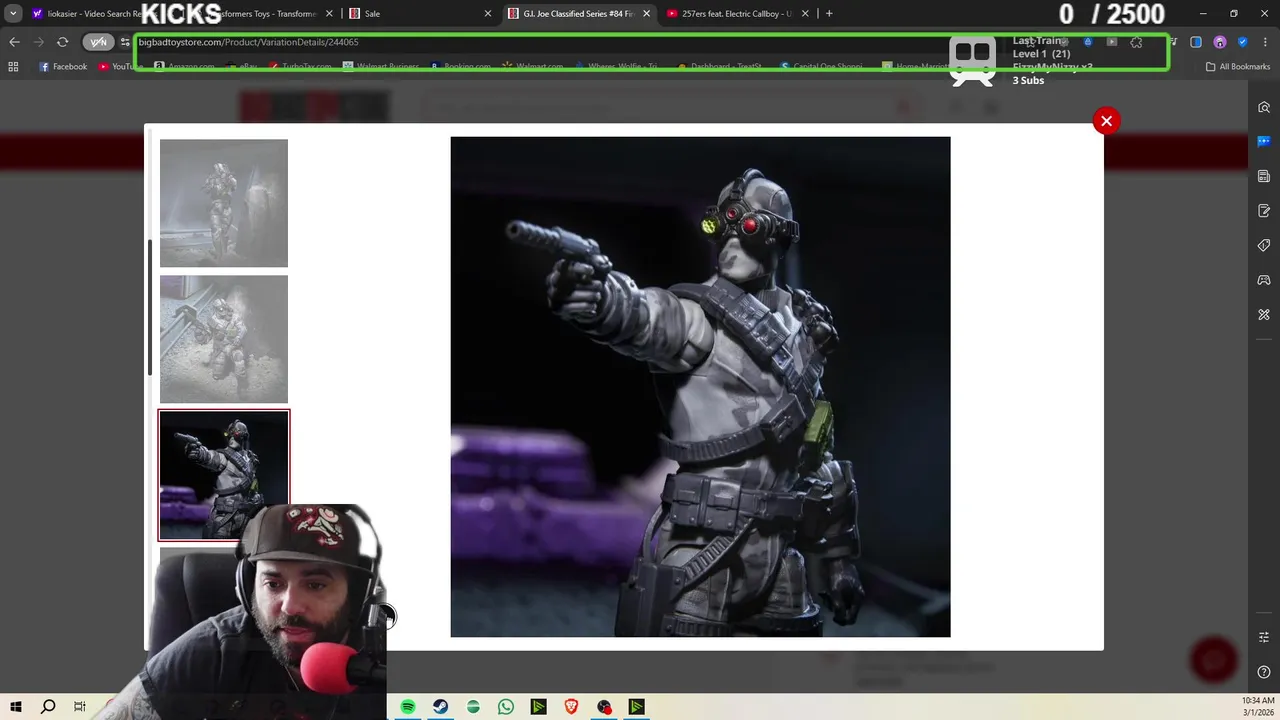The image size is (1280, 720).
Task: Open the apps grid in the bookmarks bar
Action: click(x=13, y=67)
